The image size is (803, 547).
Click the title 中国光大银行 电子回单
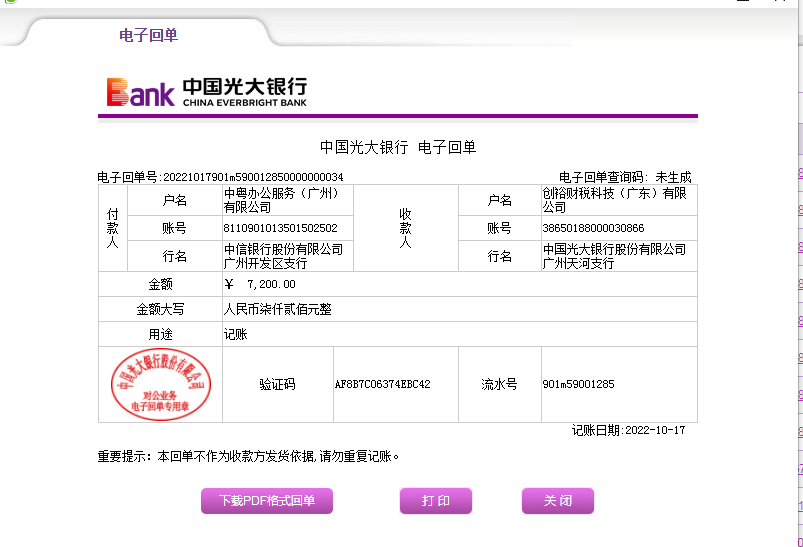click(x=398, y=148)
